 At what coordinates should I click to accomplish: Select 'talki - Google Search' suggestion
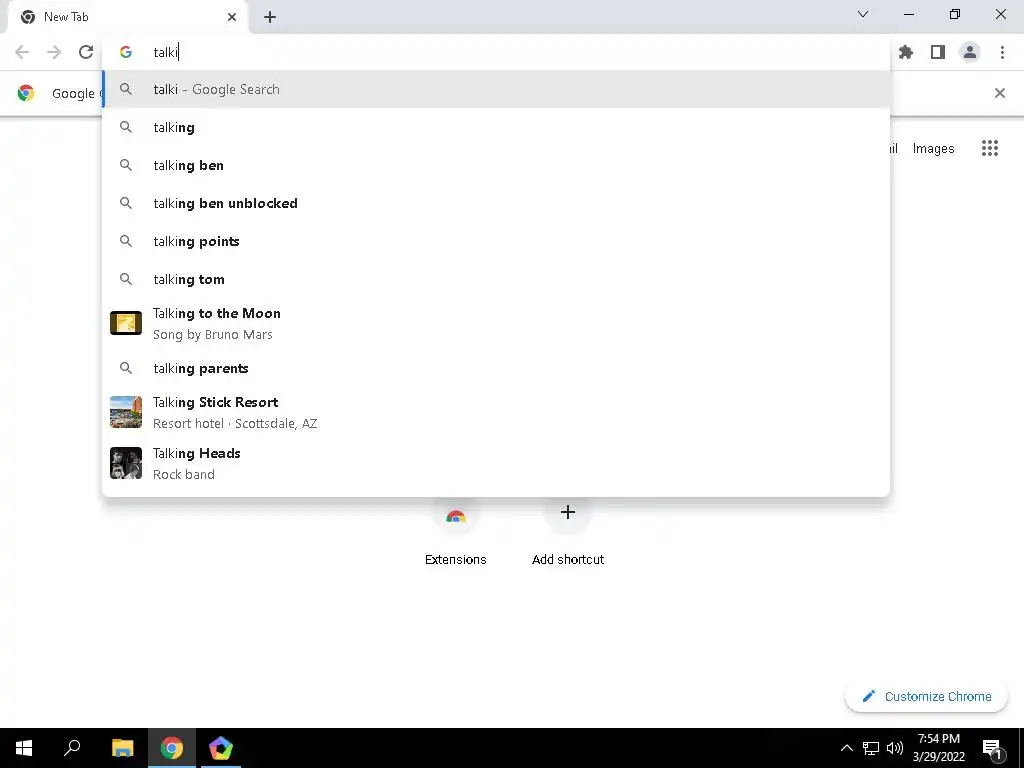click(x=496, y=89)
